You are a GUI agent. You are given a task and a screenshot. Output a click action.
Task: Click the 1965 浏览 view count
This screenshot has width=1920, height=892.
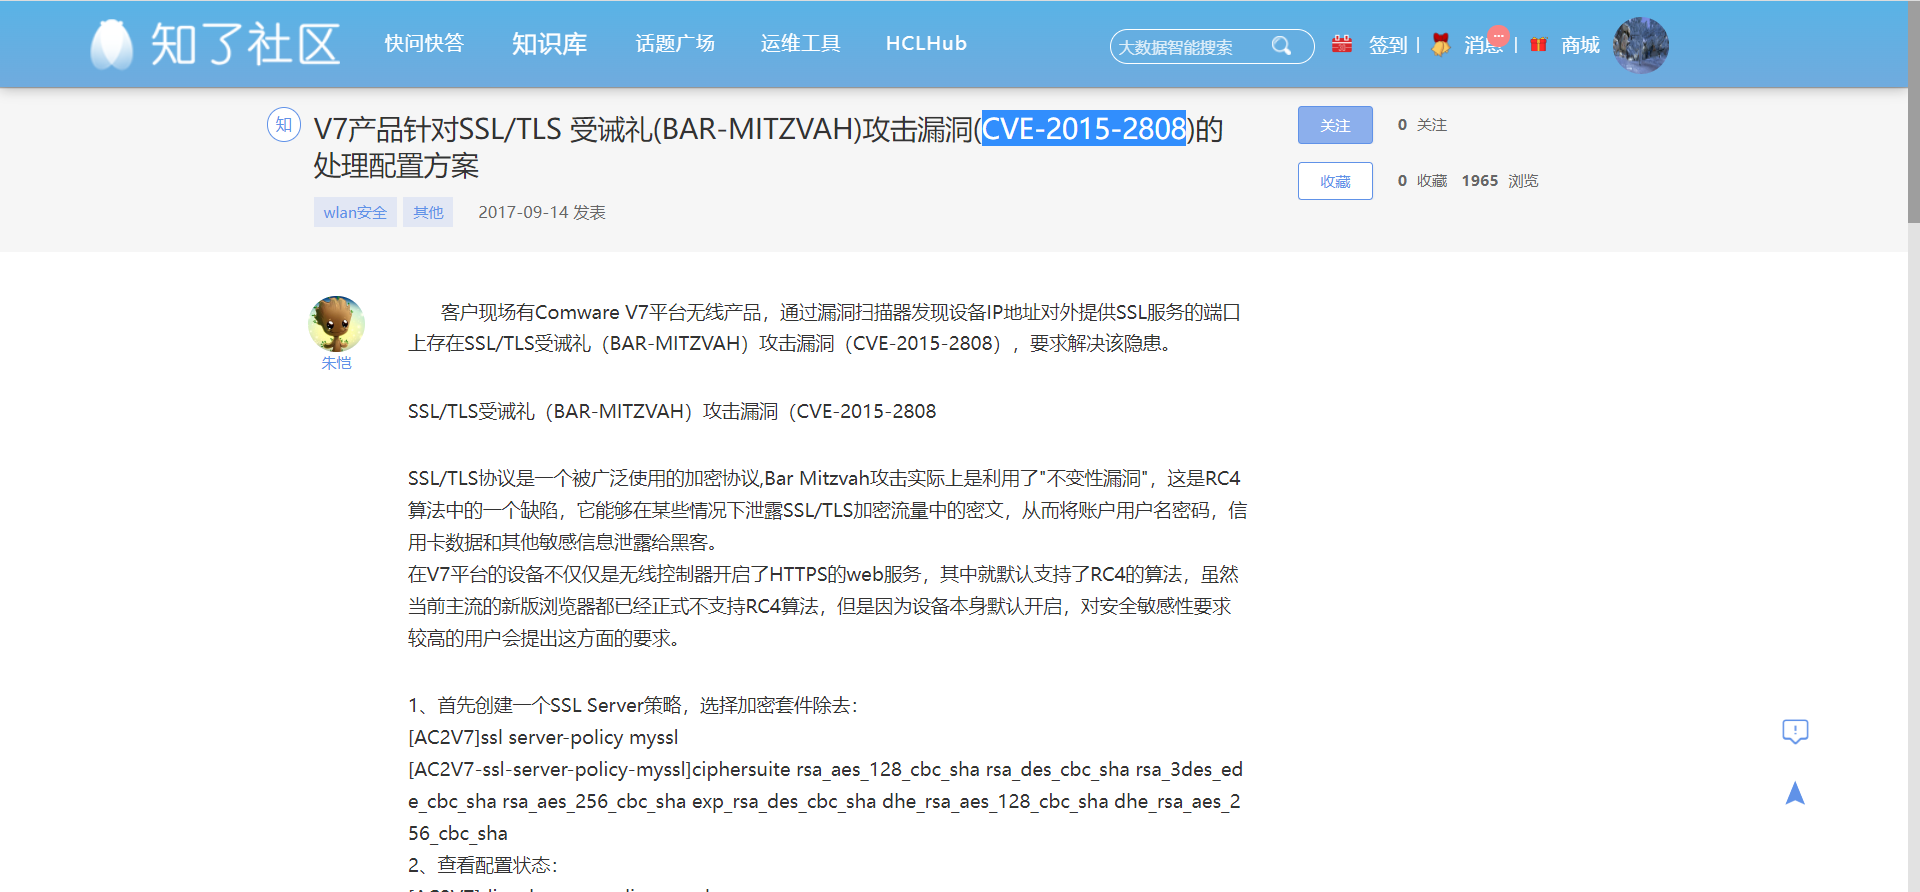coord(1500,181)
